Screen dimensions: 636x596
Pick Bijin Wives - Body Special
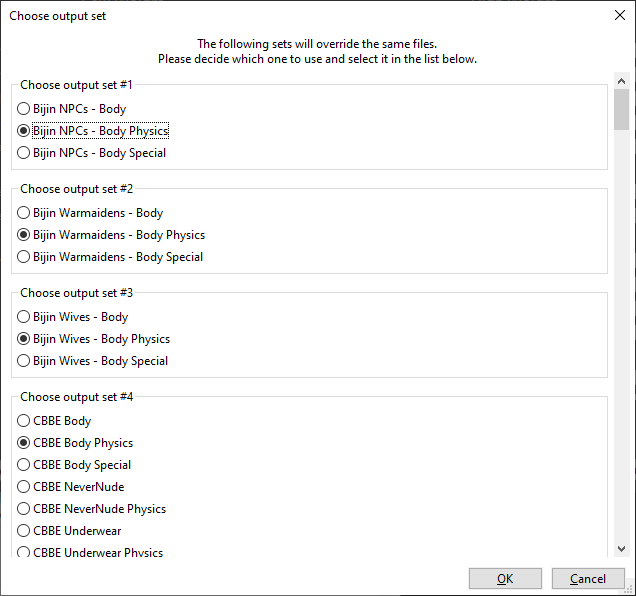coord(92,361)
